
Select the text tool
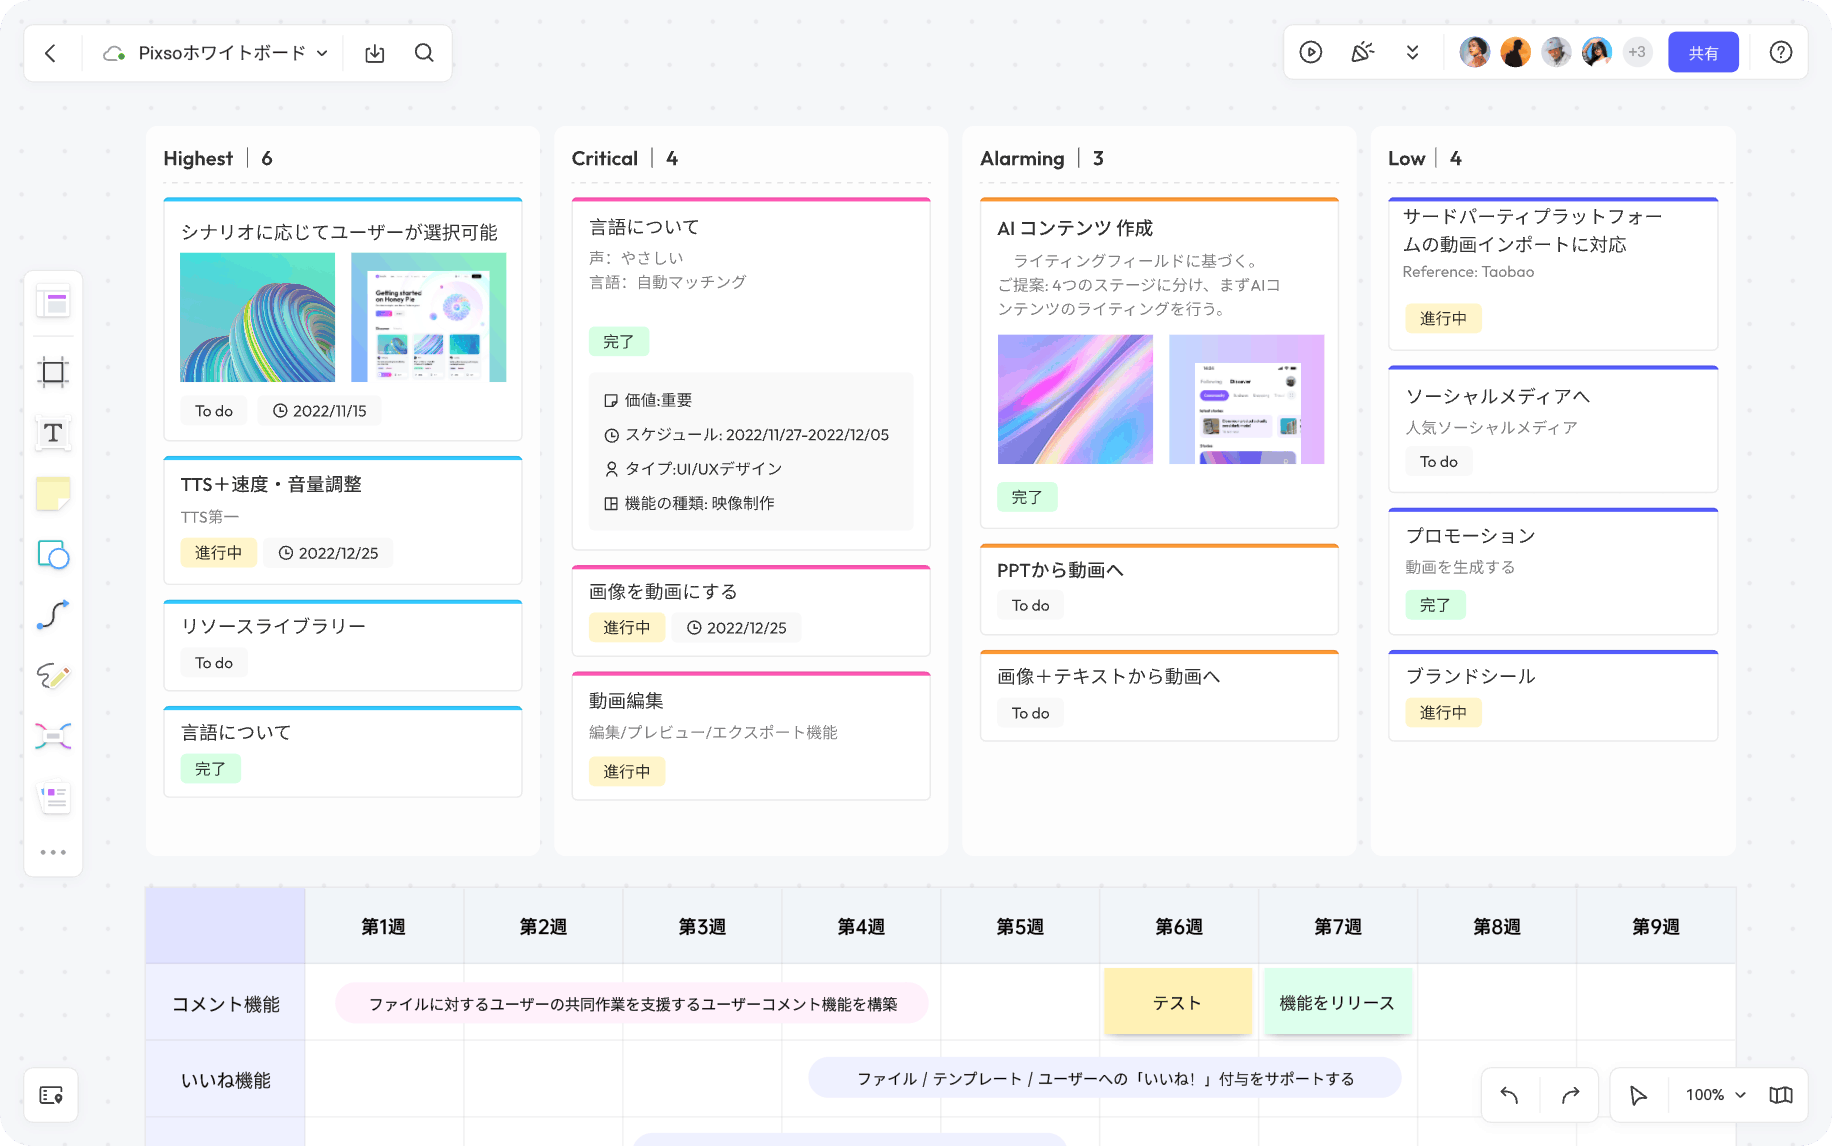[x=53, y=433]
